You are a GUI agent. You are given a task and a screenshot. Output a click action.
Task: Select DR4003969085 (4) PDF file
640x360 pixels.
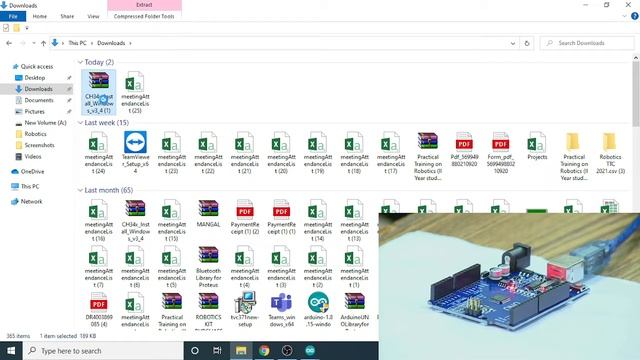tap(99, 310)
